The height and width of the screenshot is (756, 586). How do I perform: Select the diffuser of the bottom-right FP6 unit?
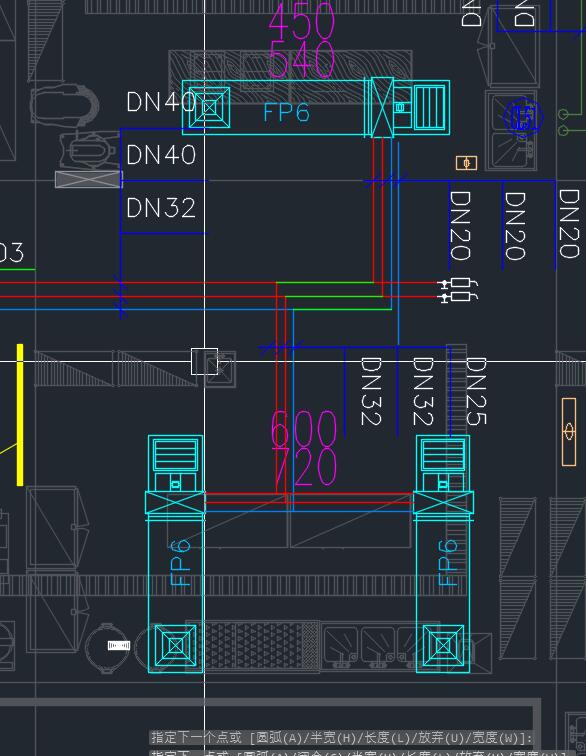coord(443,646)
